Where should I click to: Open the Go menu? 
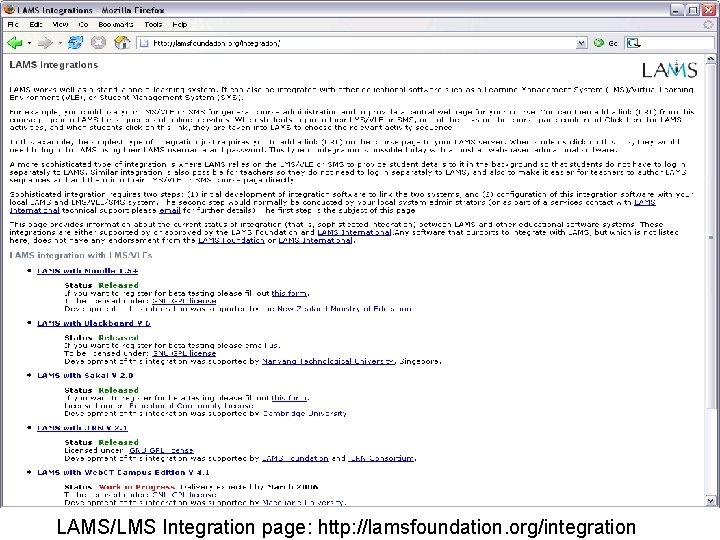83,24
